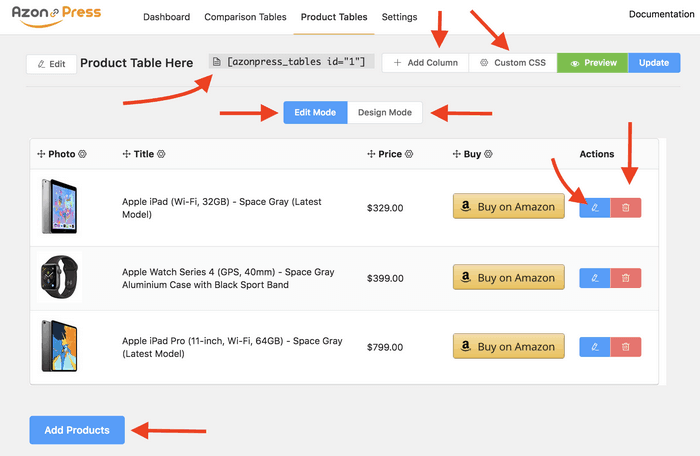Click the Title column move handle

point(126,154)
